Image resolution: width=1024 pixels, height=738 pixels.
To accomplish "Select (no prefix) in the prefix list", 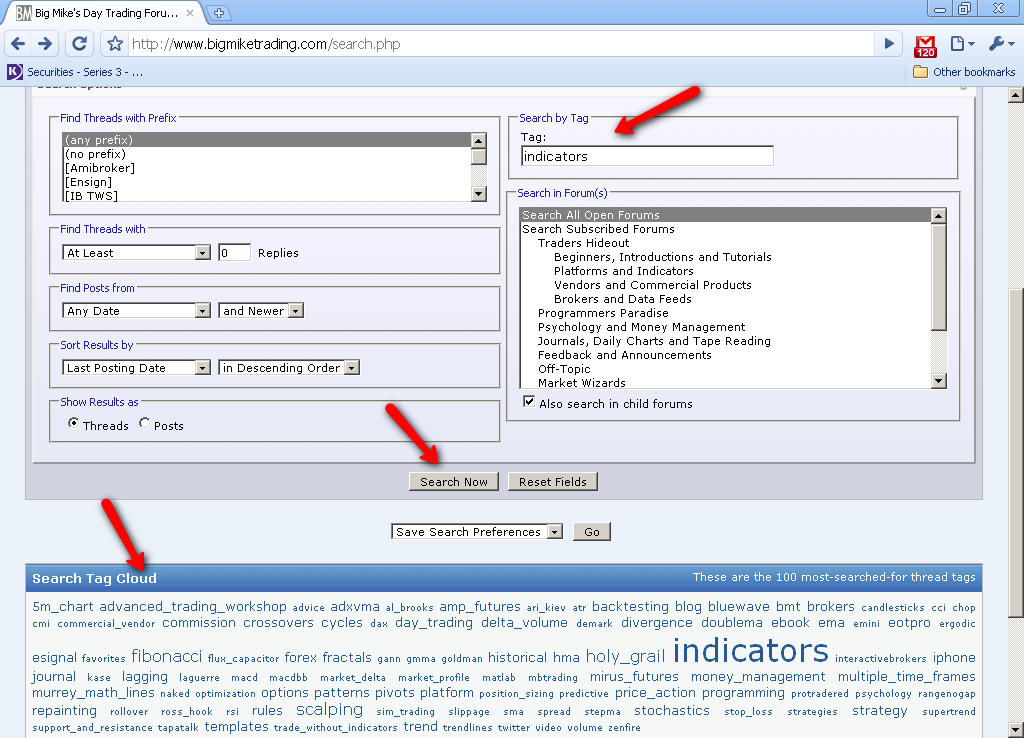I will pyautogui.click(x=267, y=154).
